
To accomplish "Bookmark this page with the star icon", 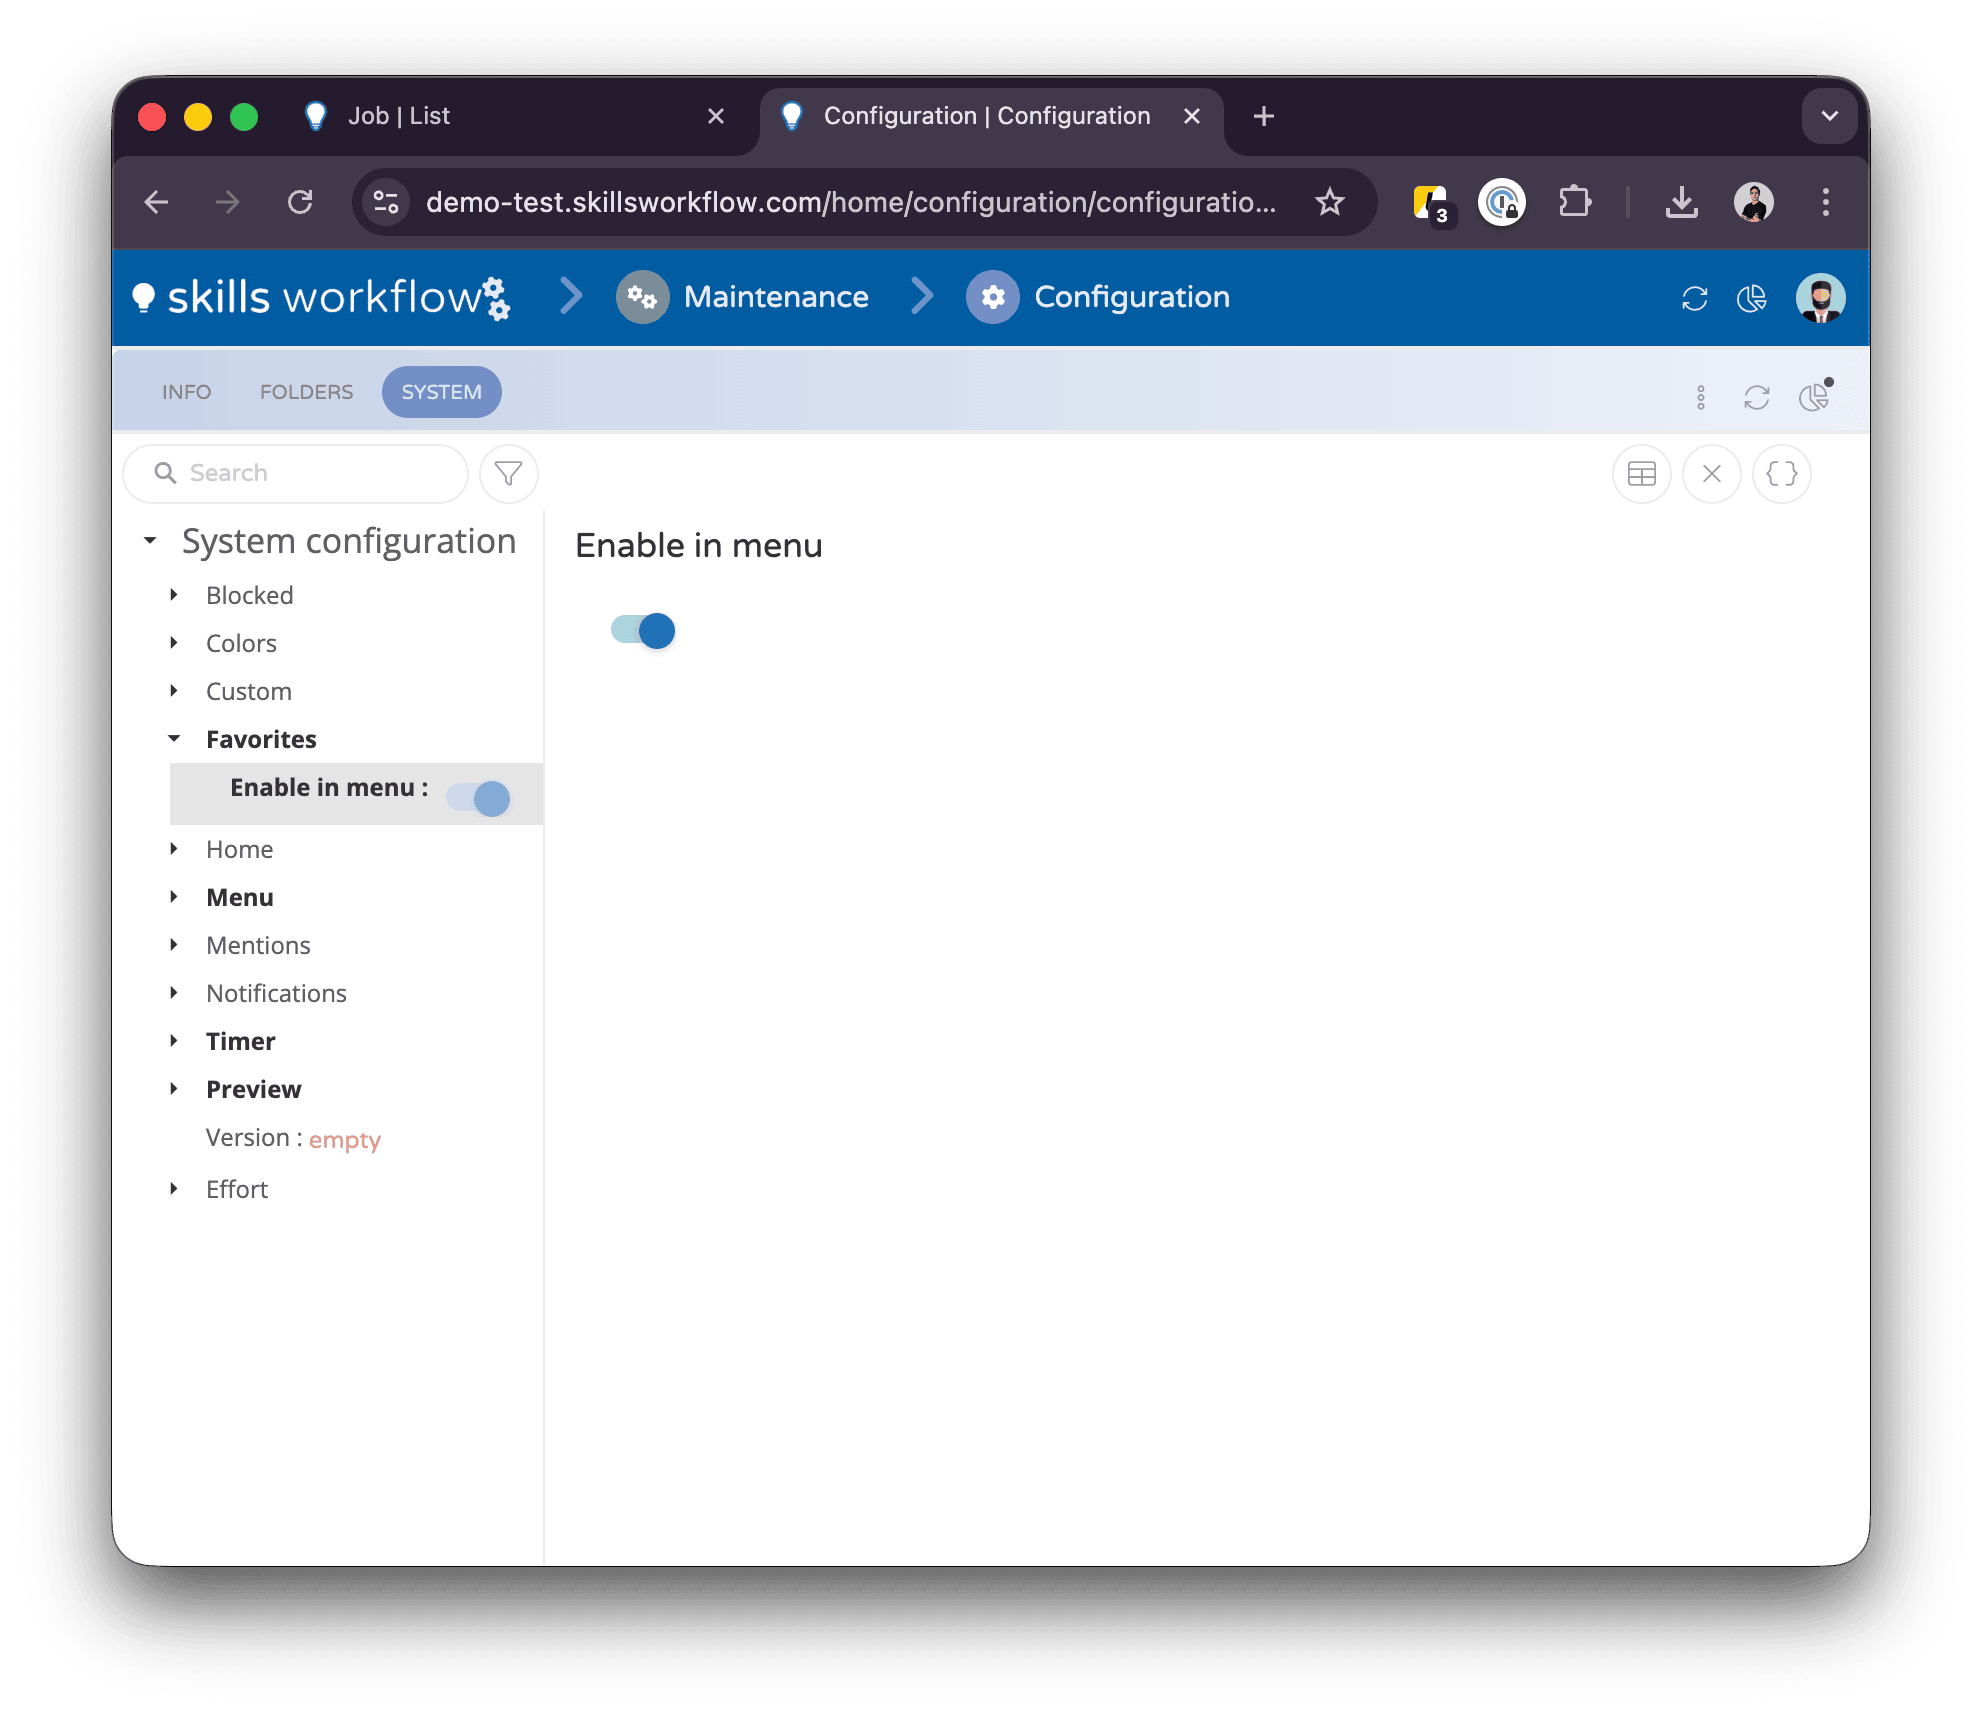I will click(x=1329, y=202).
